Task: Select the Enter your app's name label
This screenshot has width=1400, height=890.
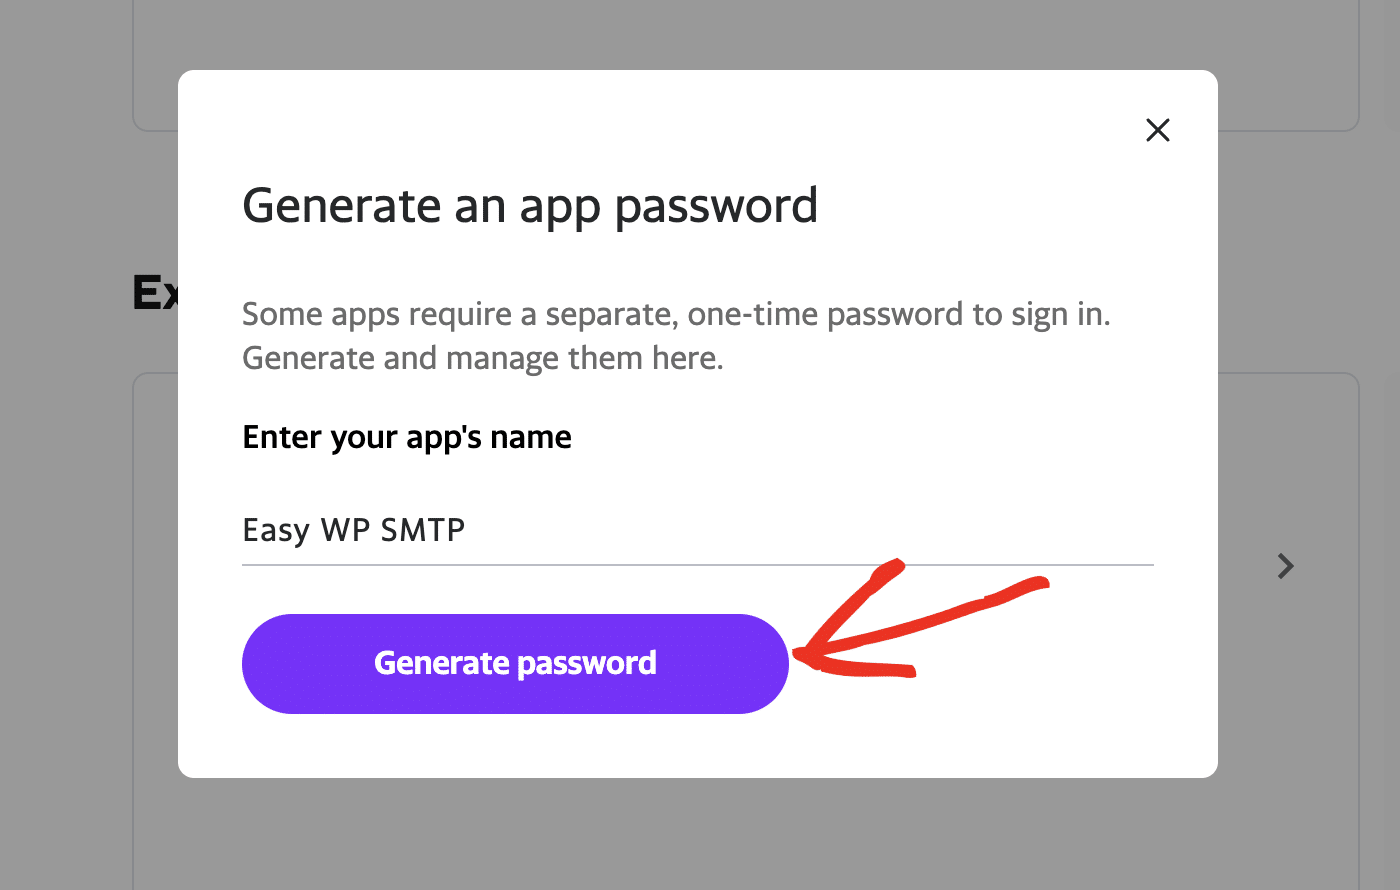Action: click(x=406, y=437)
